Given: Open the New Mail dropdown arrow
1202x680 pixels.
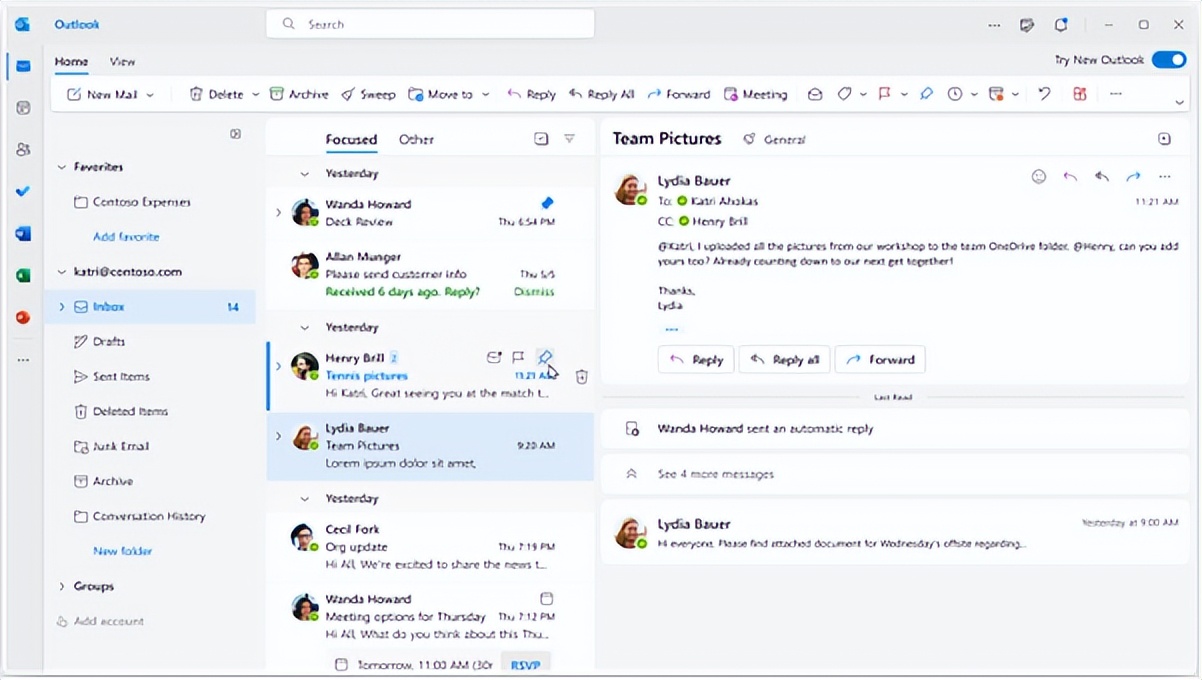Looking at the screenshot, I should click(152, 93).
